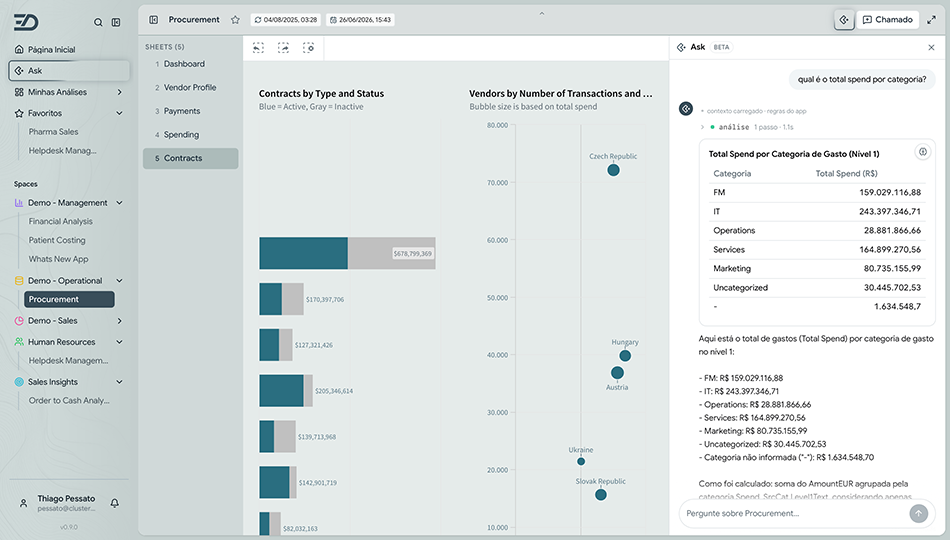
Task: Collapse Demo - Management space
Action: [x=119, y=203]
